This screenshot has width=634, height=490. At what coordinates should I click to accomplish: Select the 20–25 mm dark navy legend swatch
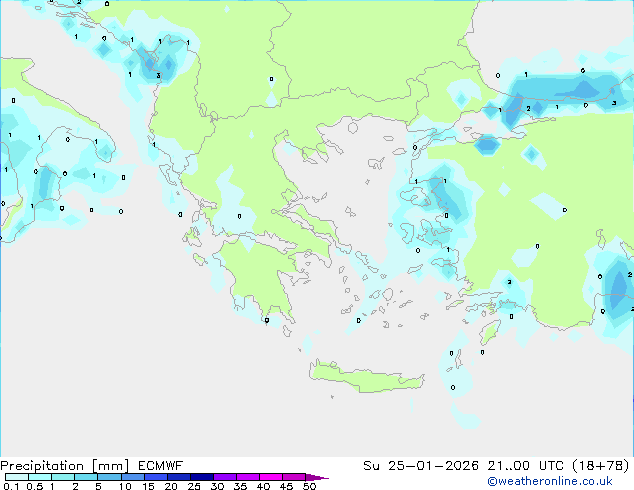(180, 478)
